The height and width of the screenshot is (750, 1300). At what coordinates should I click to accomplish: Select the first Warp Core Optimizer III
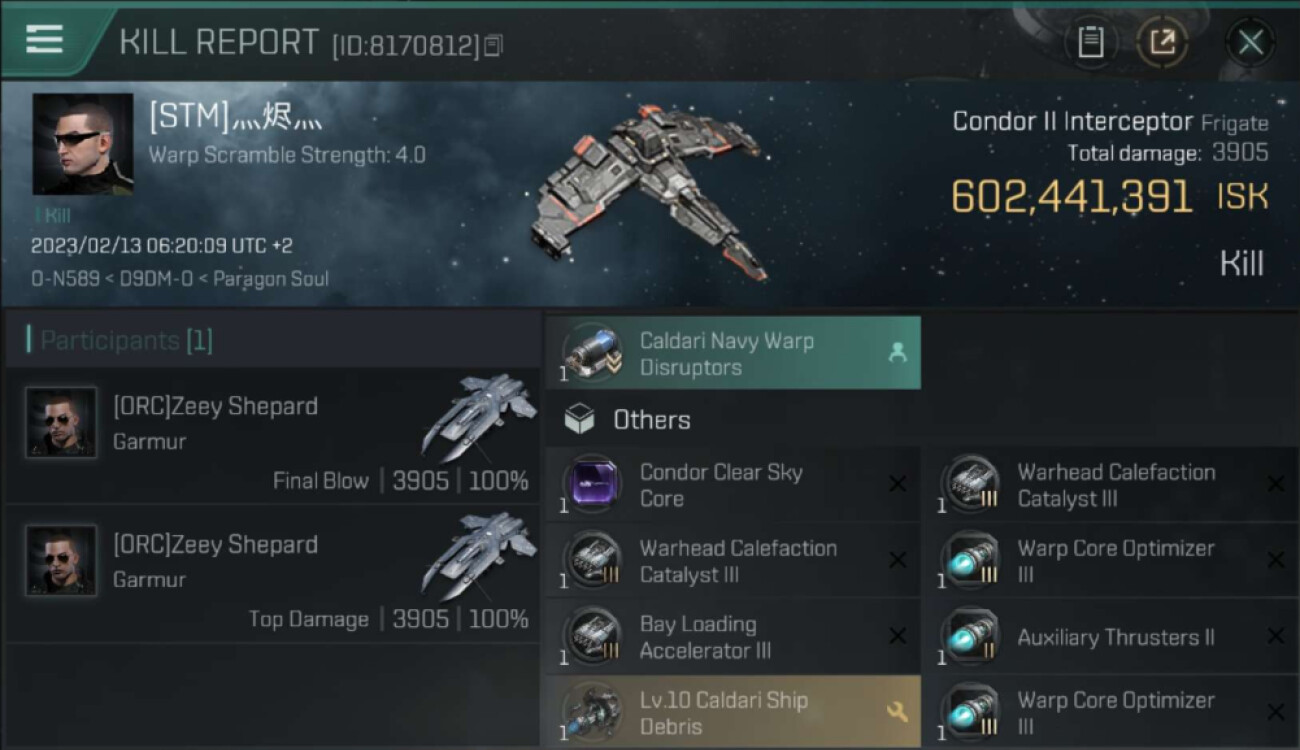tap(1111, 560)
